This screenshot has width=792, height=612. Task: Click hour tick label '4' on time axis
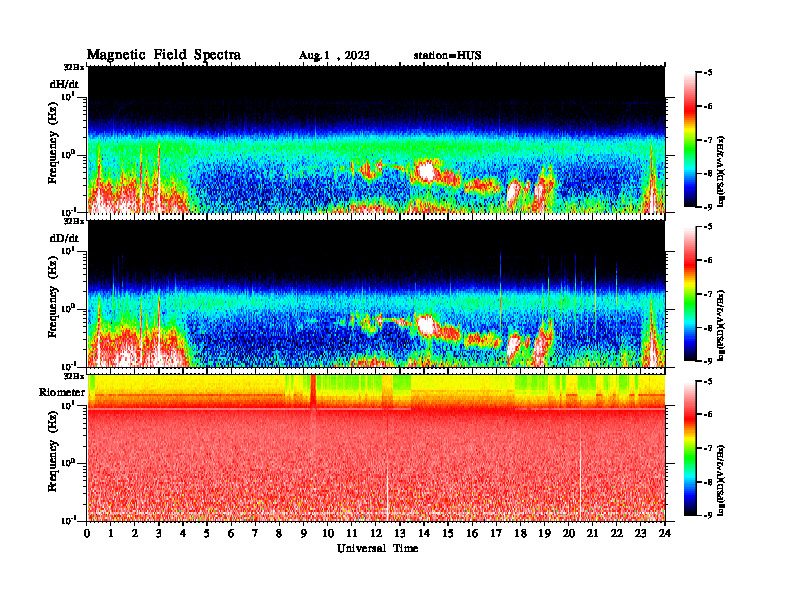click(x=183, y=534)
